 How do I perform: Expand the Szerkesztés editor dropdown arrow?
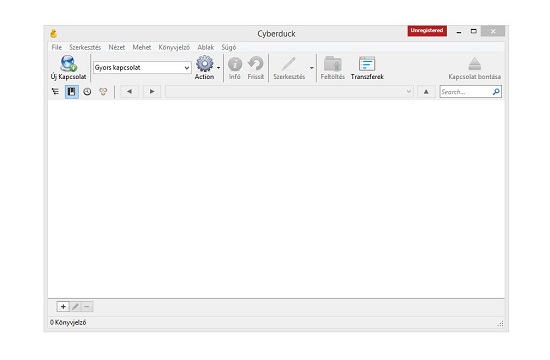tap(311, 68)
